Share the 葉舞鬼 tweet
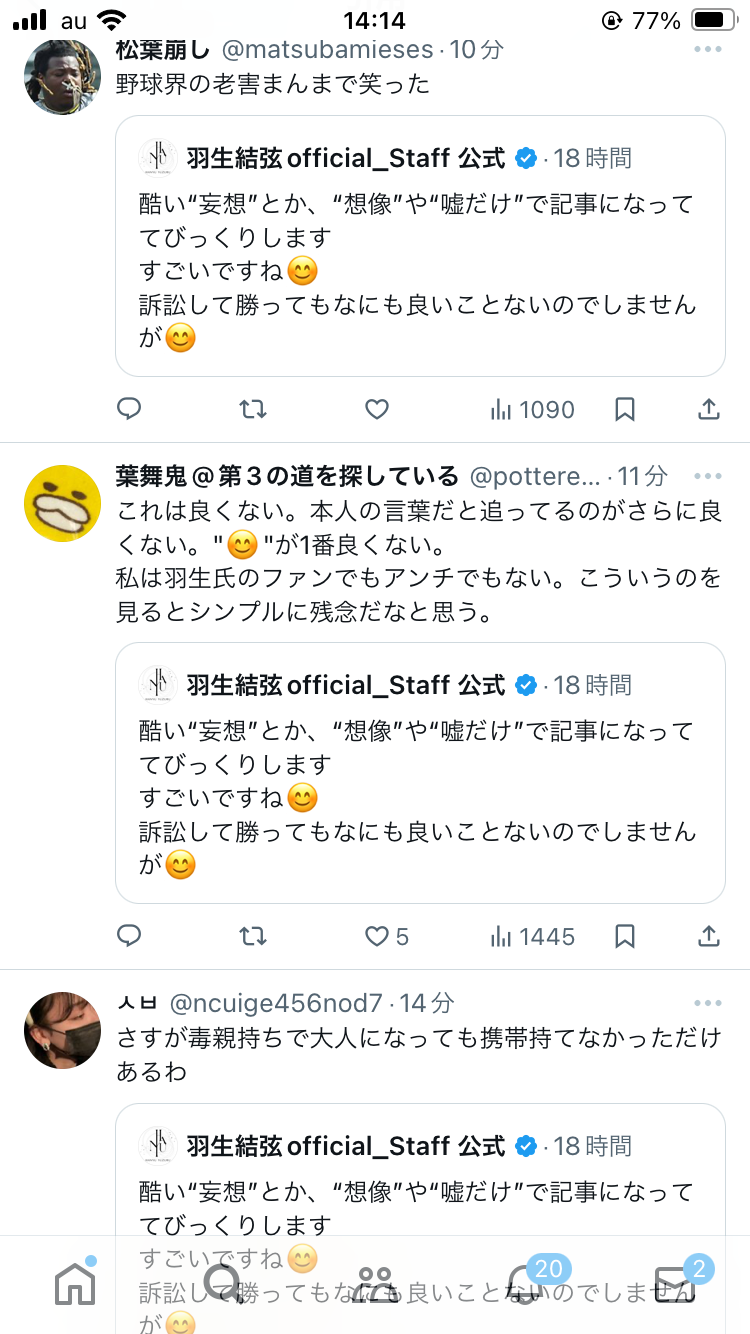This screenshot has height=1334, width=750. [708, 936]
